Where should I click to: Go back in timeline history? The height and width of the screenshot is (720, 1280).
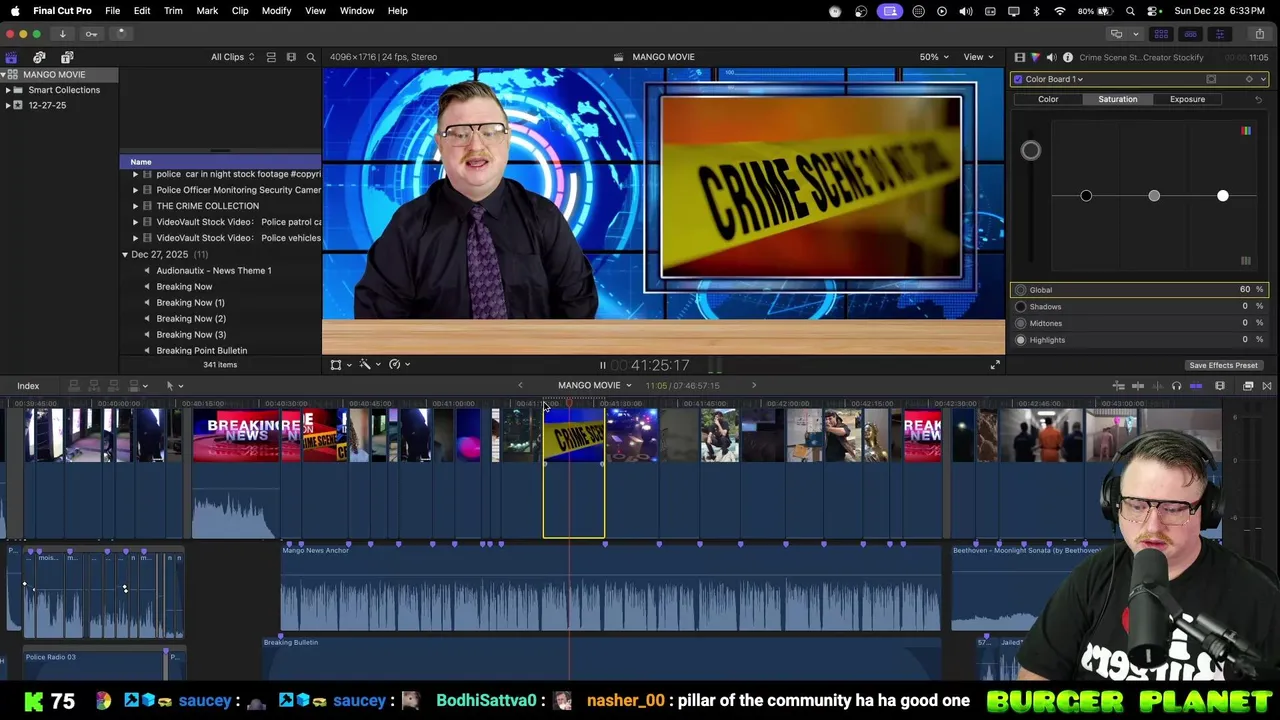(x=520, y=386)
